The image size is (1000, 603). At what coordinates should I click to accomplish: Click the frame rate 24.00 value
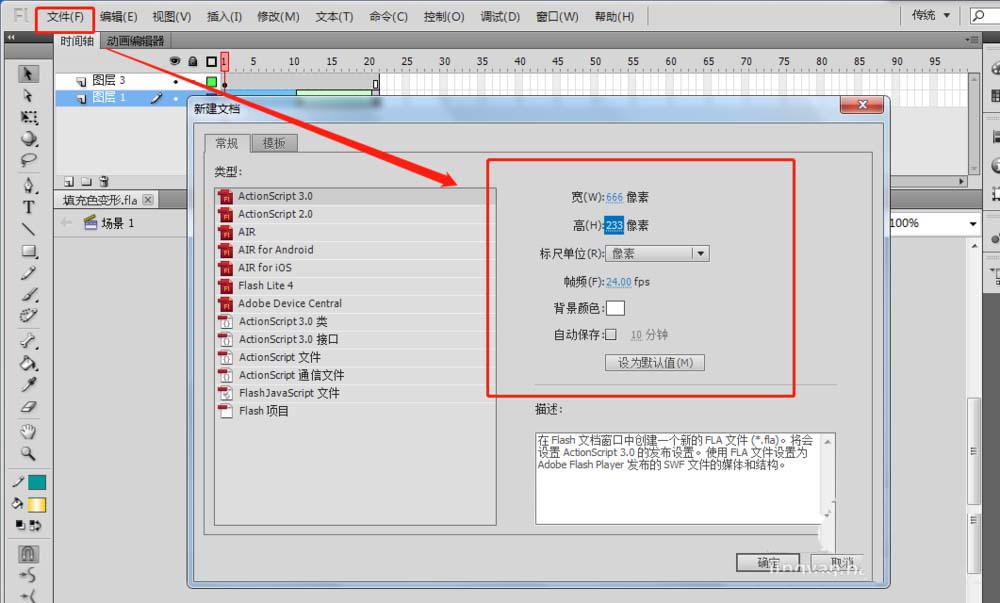pos(619,282)
